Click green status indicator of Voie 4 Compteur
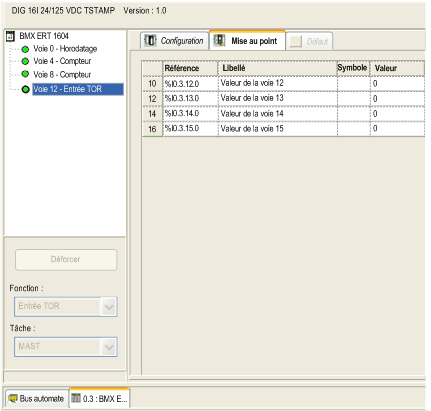The height and width of the screenshot is (411, 431). click(x=25, y=61)
